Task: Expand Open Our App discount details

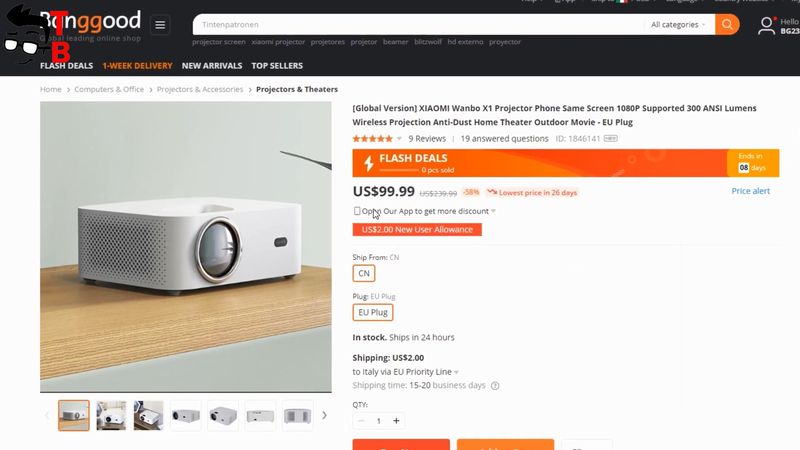Action: tap(493, 211)
